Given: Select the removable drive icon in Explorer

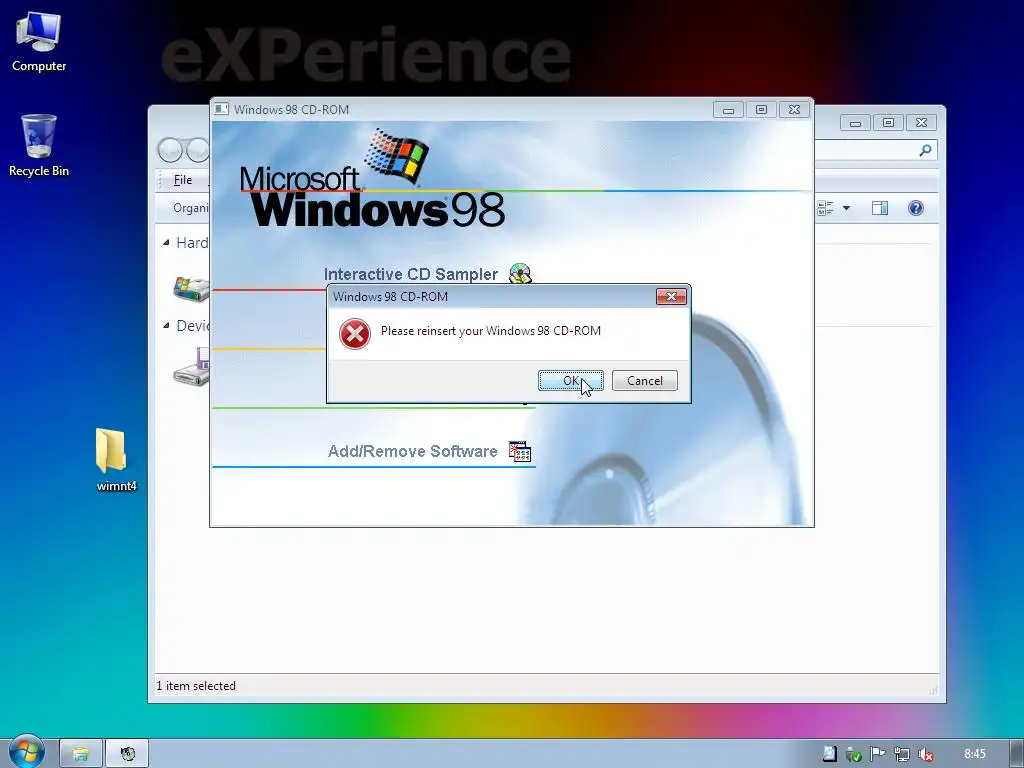Looking at the screenshot, I should pos(191,367).
